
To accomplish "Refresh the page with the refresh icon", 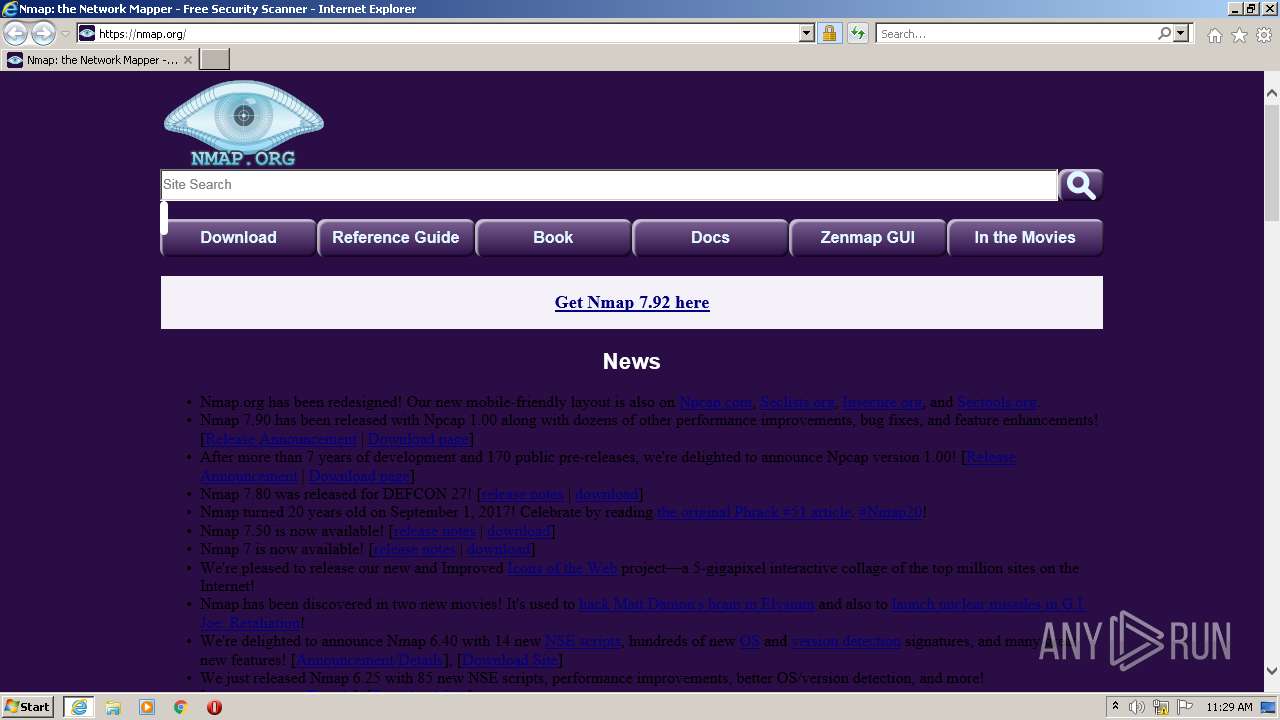I will pos(857,34).
